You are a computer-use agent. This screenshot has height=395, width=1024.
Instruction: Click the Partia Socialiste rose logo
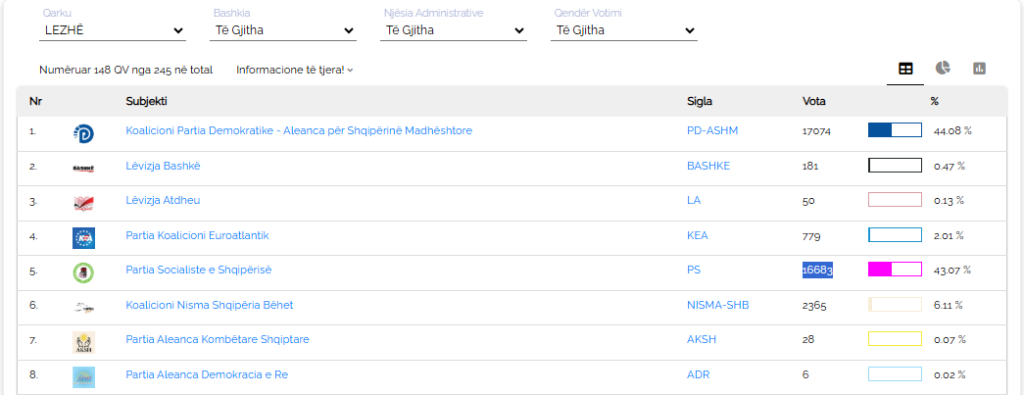84,273
